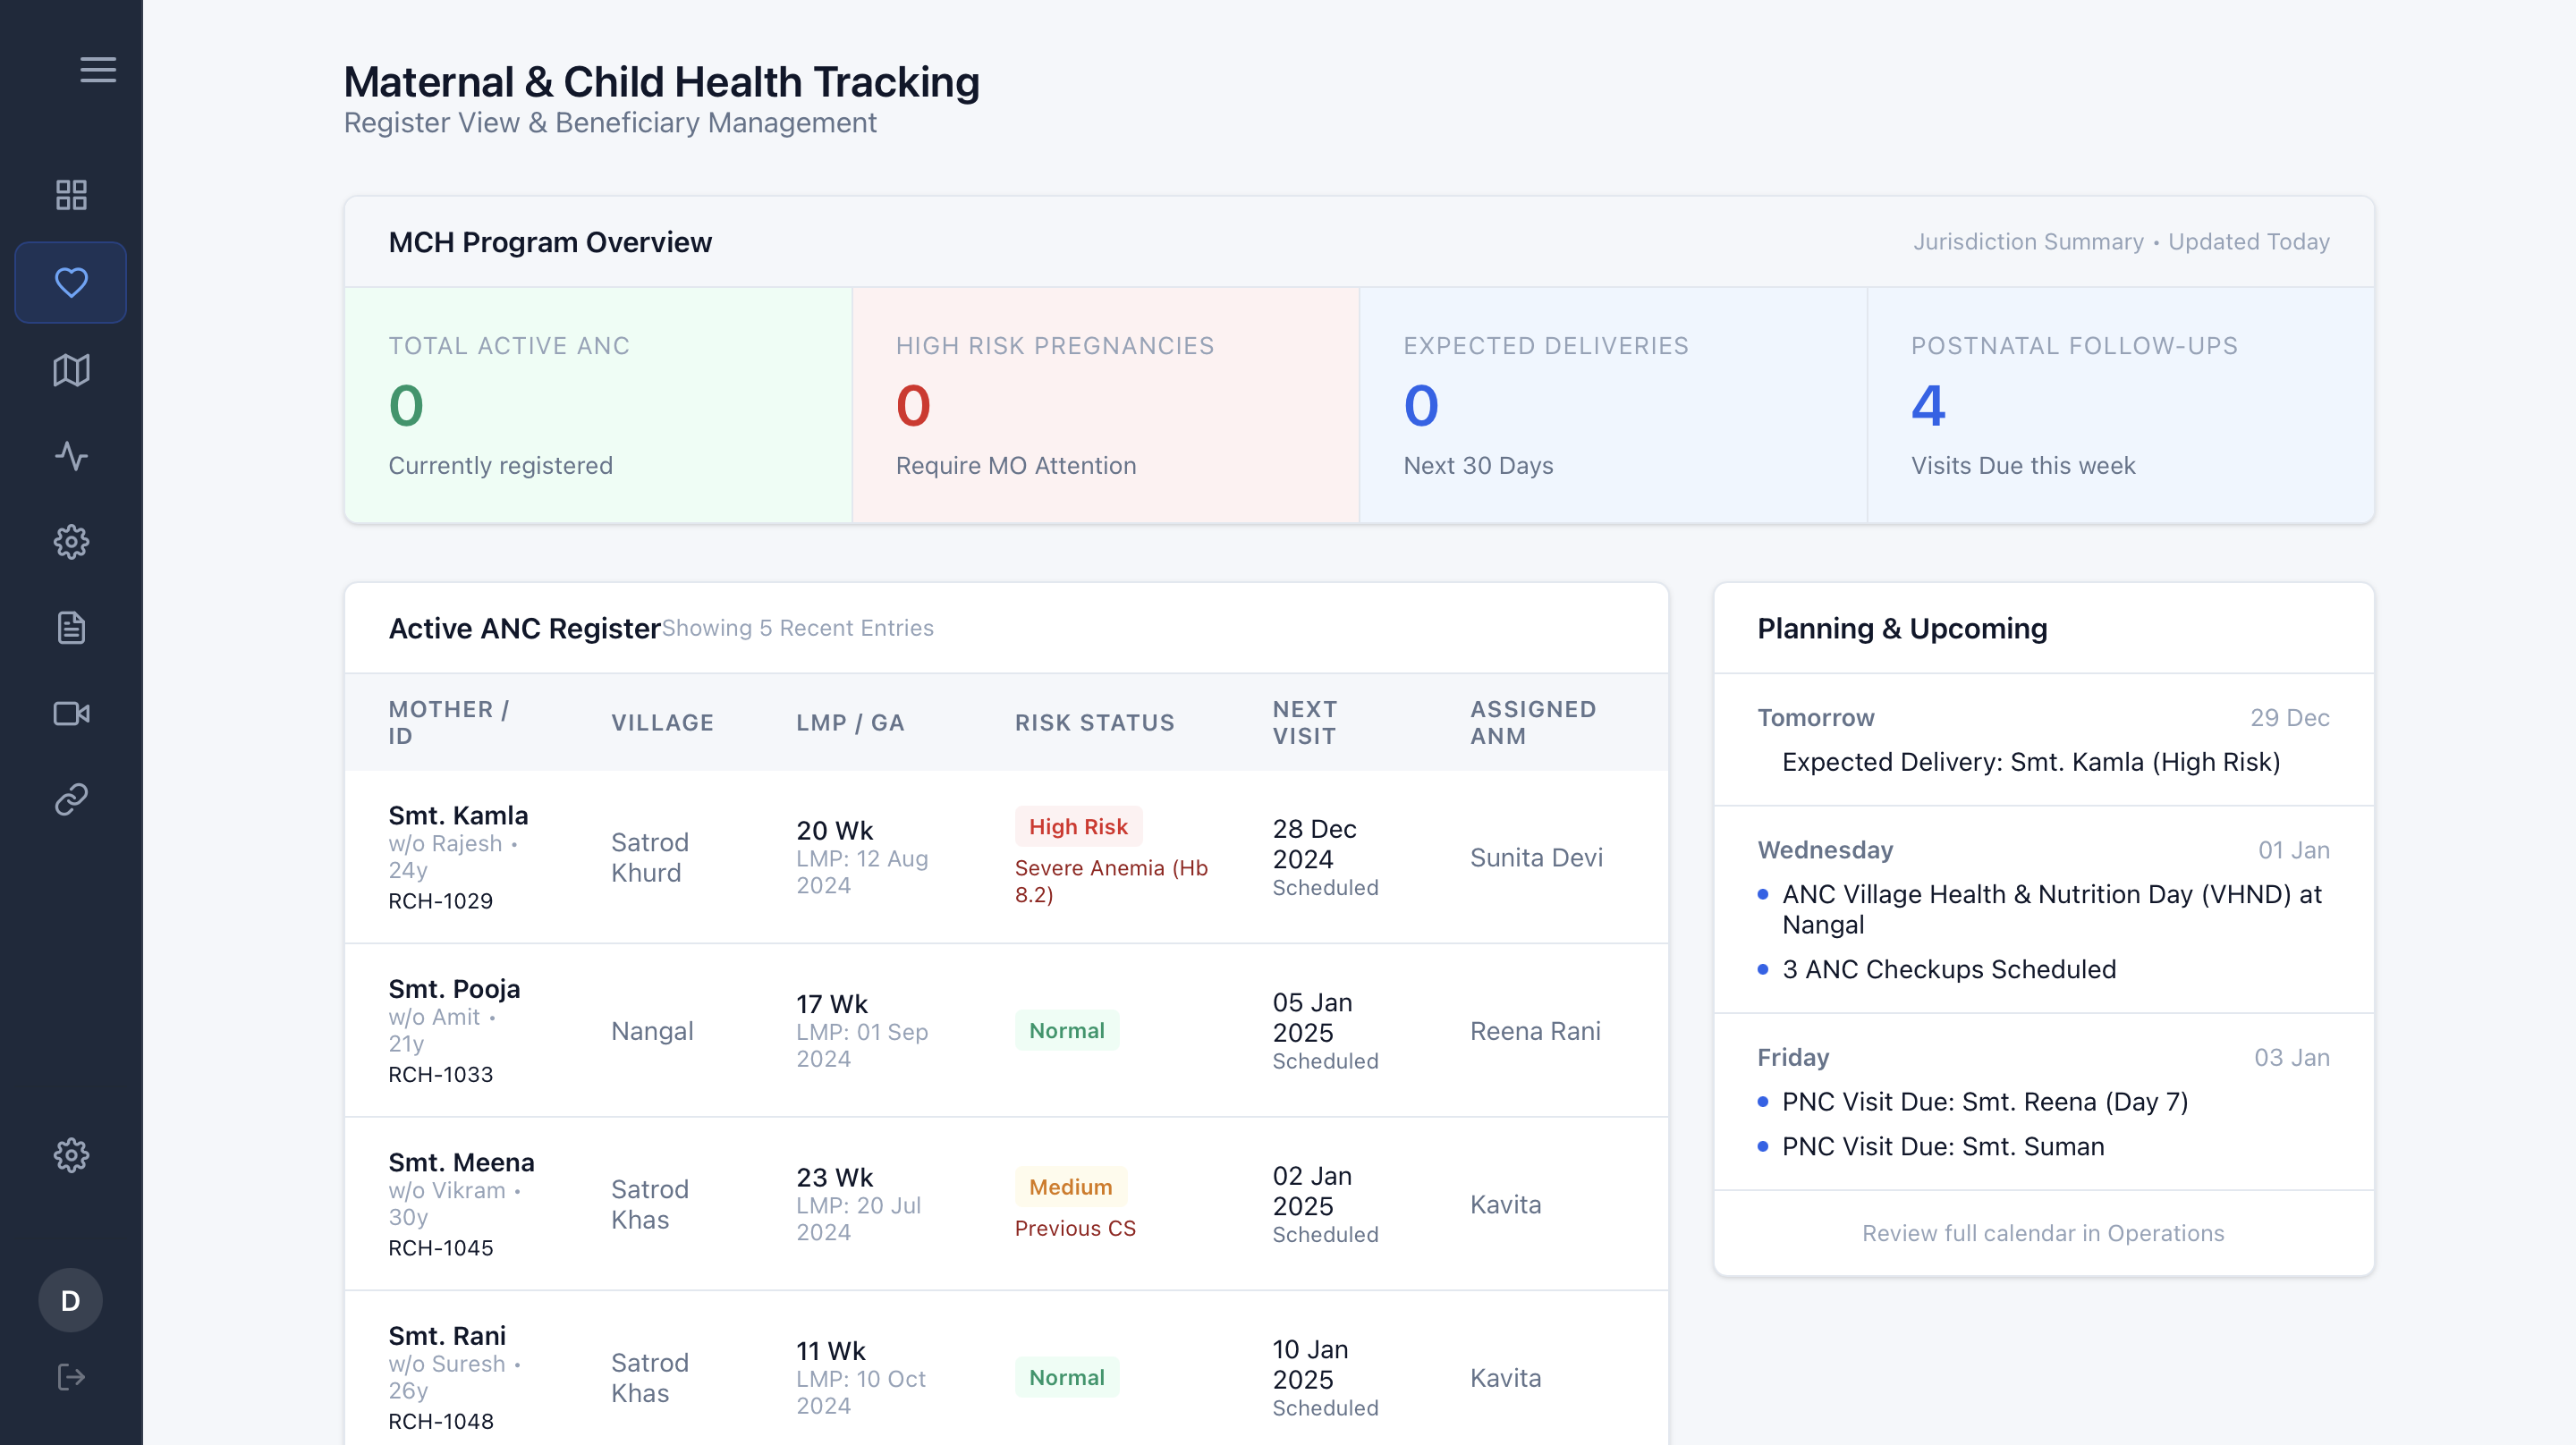
Task: Click assigned ANM Reena Rani
Action: click(x=1535, y=1031)
